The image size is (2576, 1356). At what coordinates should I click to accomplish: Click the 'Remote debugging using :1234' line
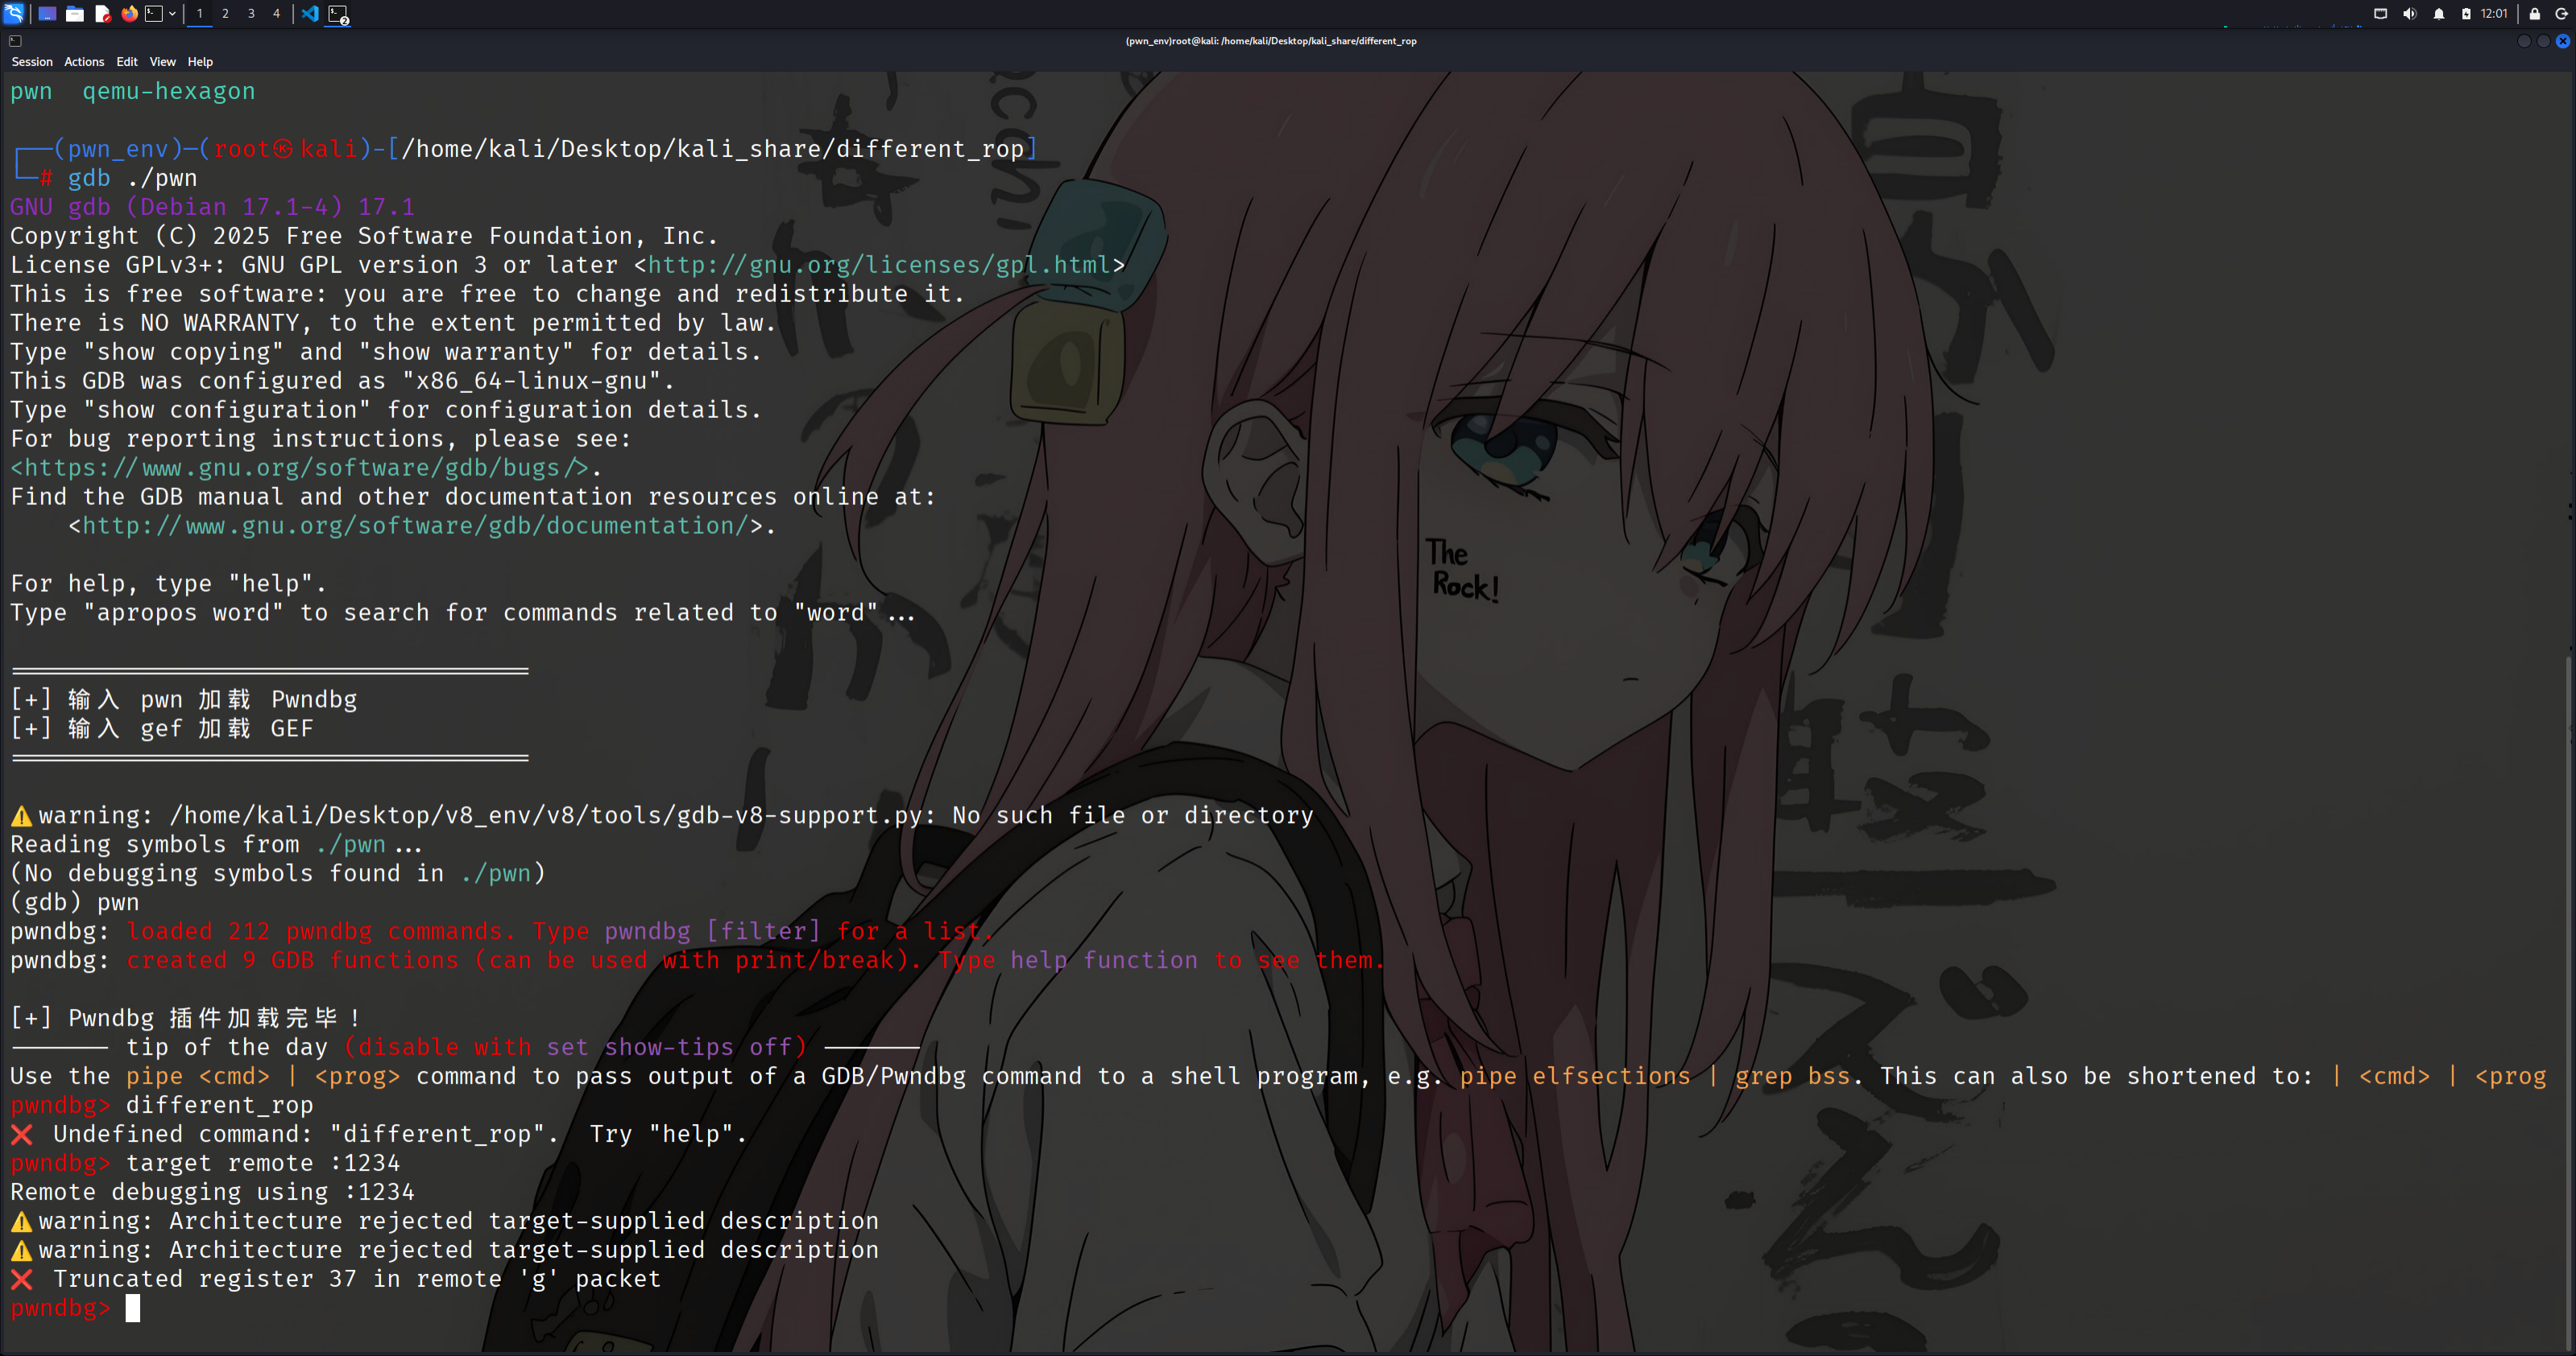click(212, 1193)
